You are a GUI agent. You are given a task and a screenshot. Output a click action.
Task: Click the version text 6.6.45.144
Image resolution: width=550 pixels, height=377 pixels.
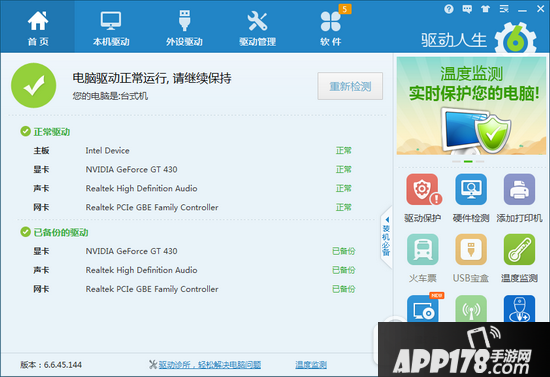click(63, 365)
